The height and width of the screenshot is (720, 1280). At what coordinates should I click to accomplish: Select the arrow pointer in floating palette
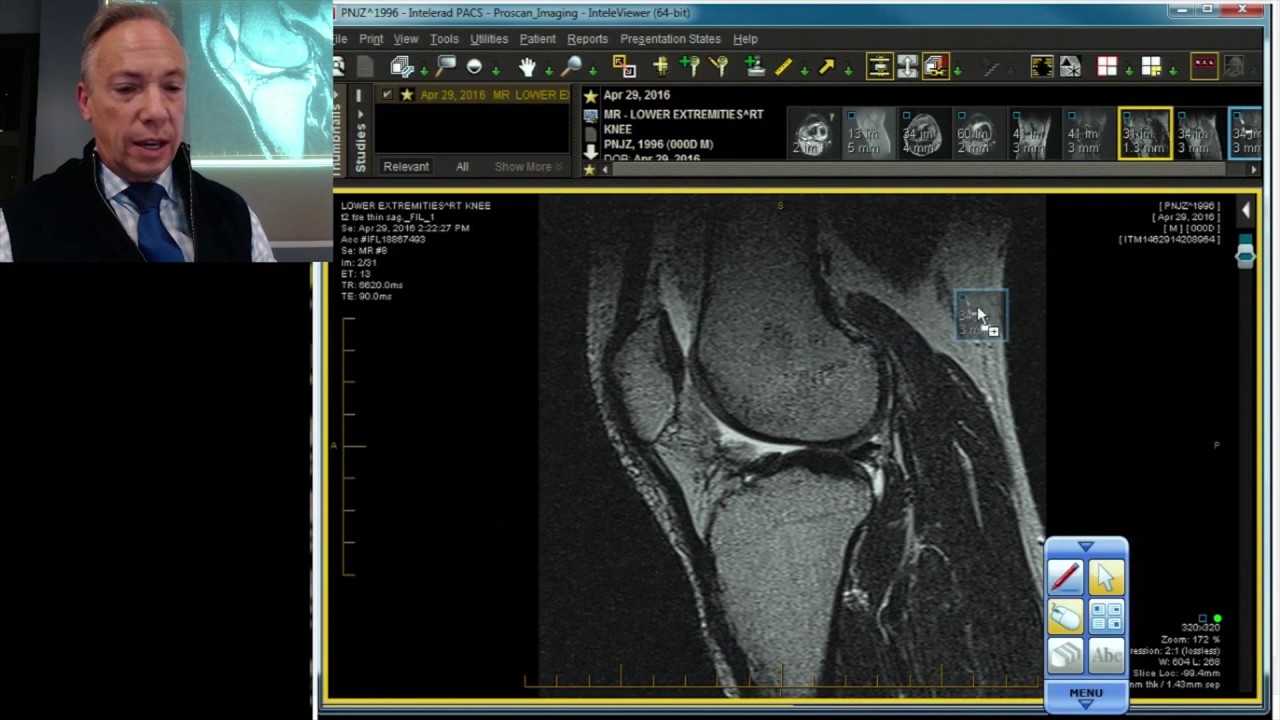(x=1106, y=577)
